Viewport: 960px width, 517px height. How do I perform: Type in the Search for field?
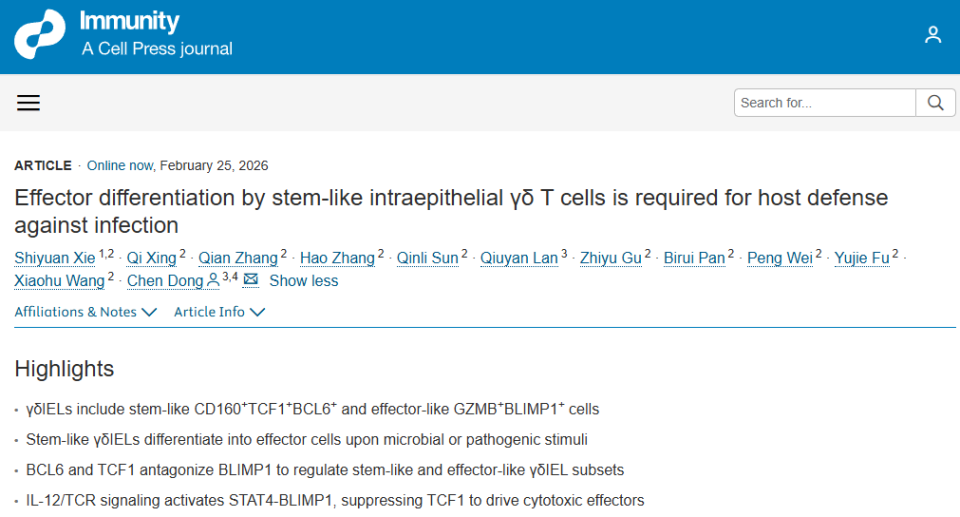[x=824, y=103]
